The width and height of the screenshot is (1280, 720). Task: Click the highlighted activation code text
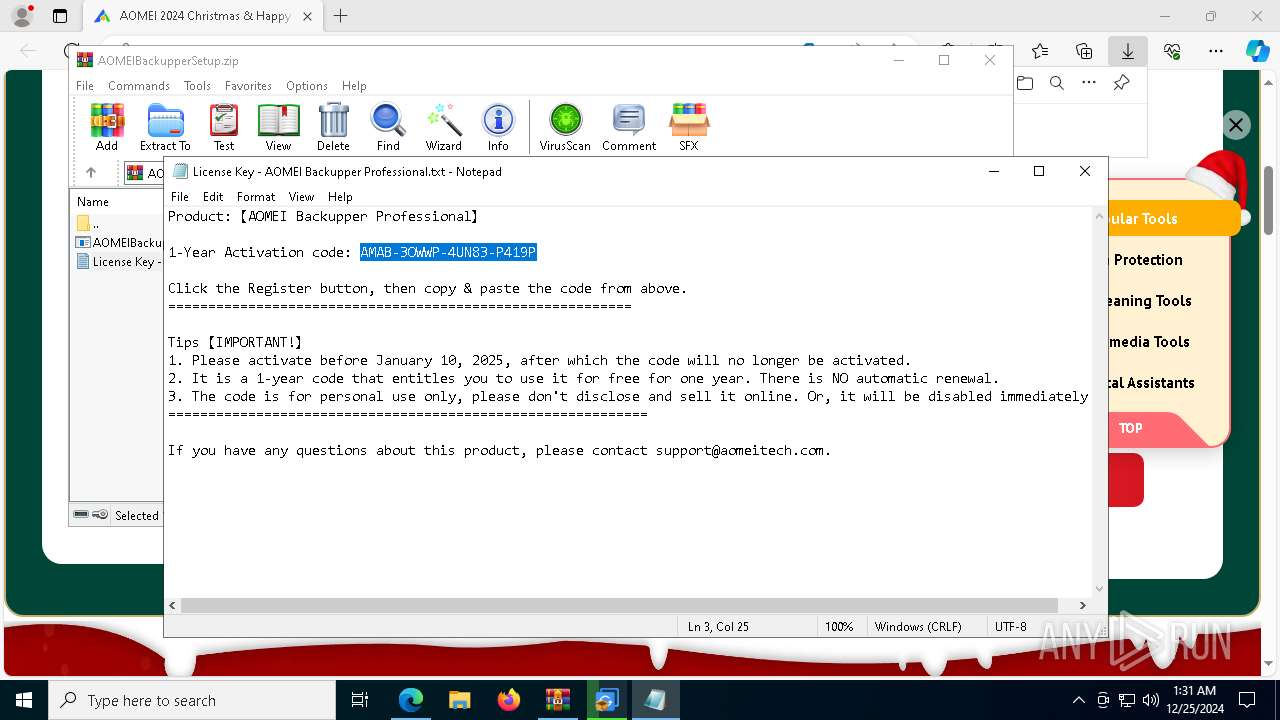(448, 252)
